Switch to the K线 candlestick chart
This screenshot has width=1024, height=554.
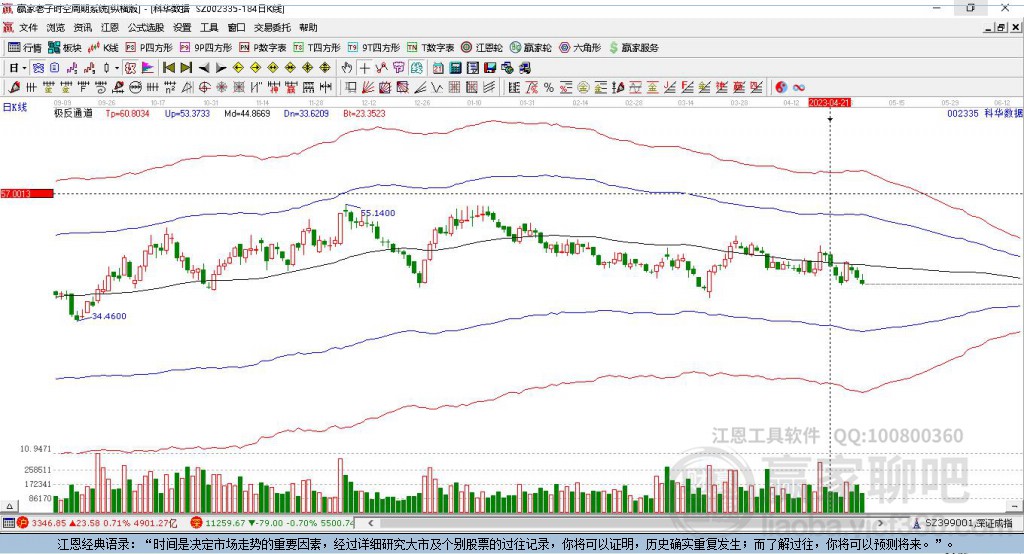pyautogui.click(x=103, y=48)
